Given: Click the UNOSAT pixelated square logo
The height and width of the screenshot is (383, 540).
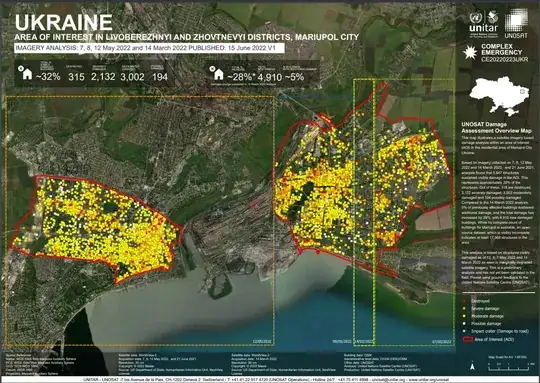Looking at the screenshot, I should pyautogui.click(x=516, y=23).
